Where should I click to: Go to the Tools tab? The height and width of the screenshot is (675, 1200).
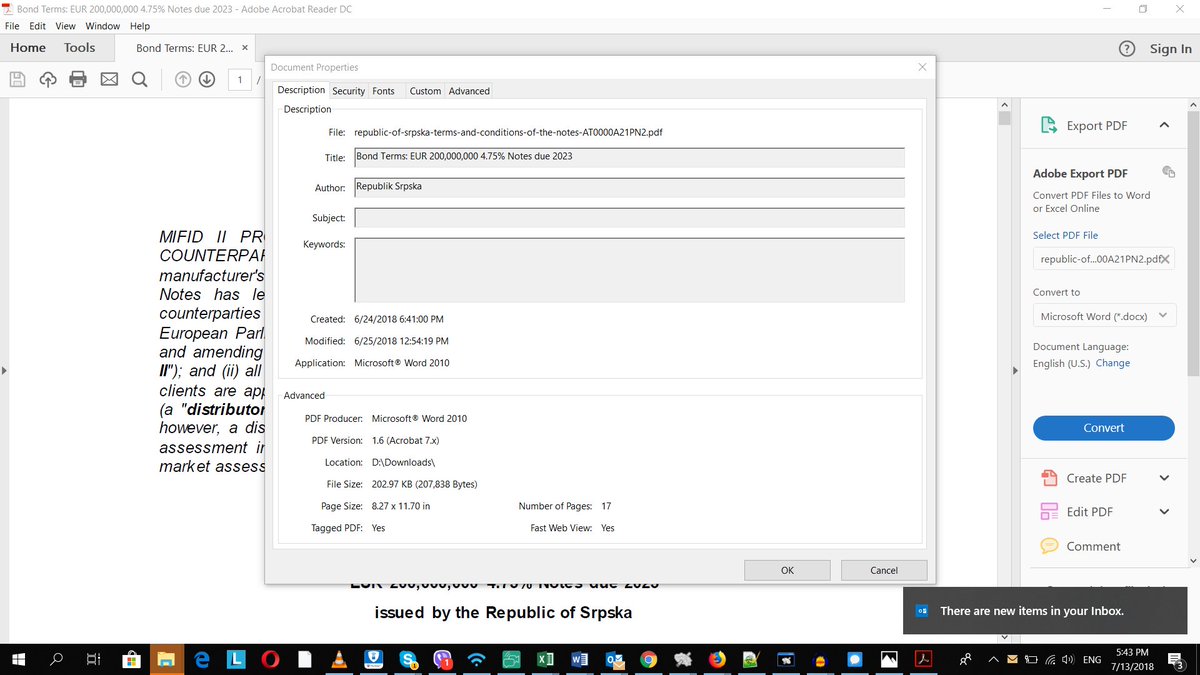point(80,48)
